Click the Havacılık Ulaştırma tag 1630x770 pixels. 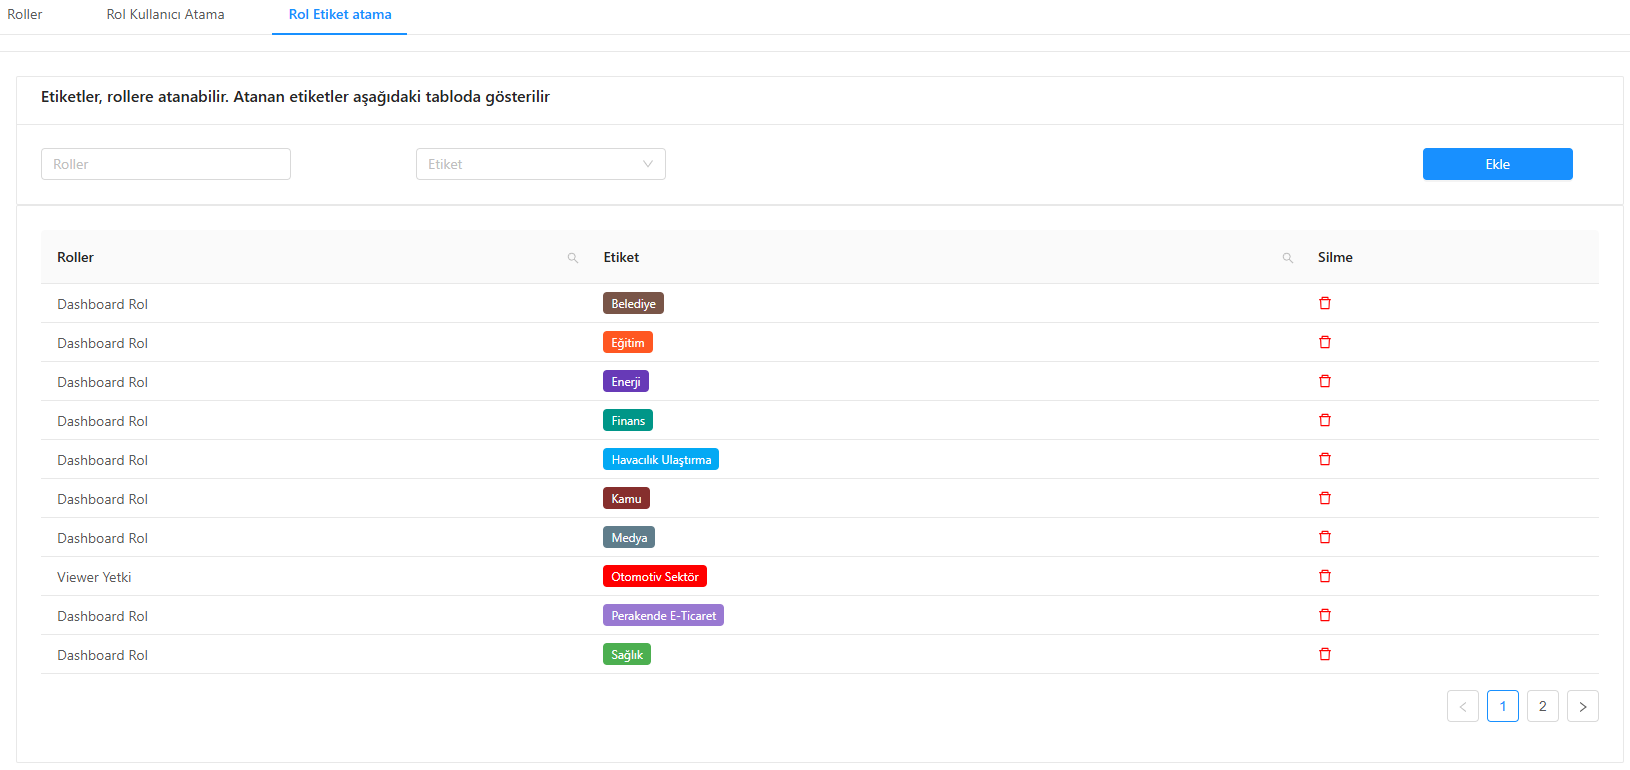point(660,460)
